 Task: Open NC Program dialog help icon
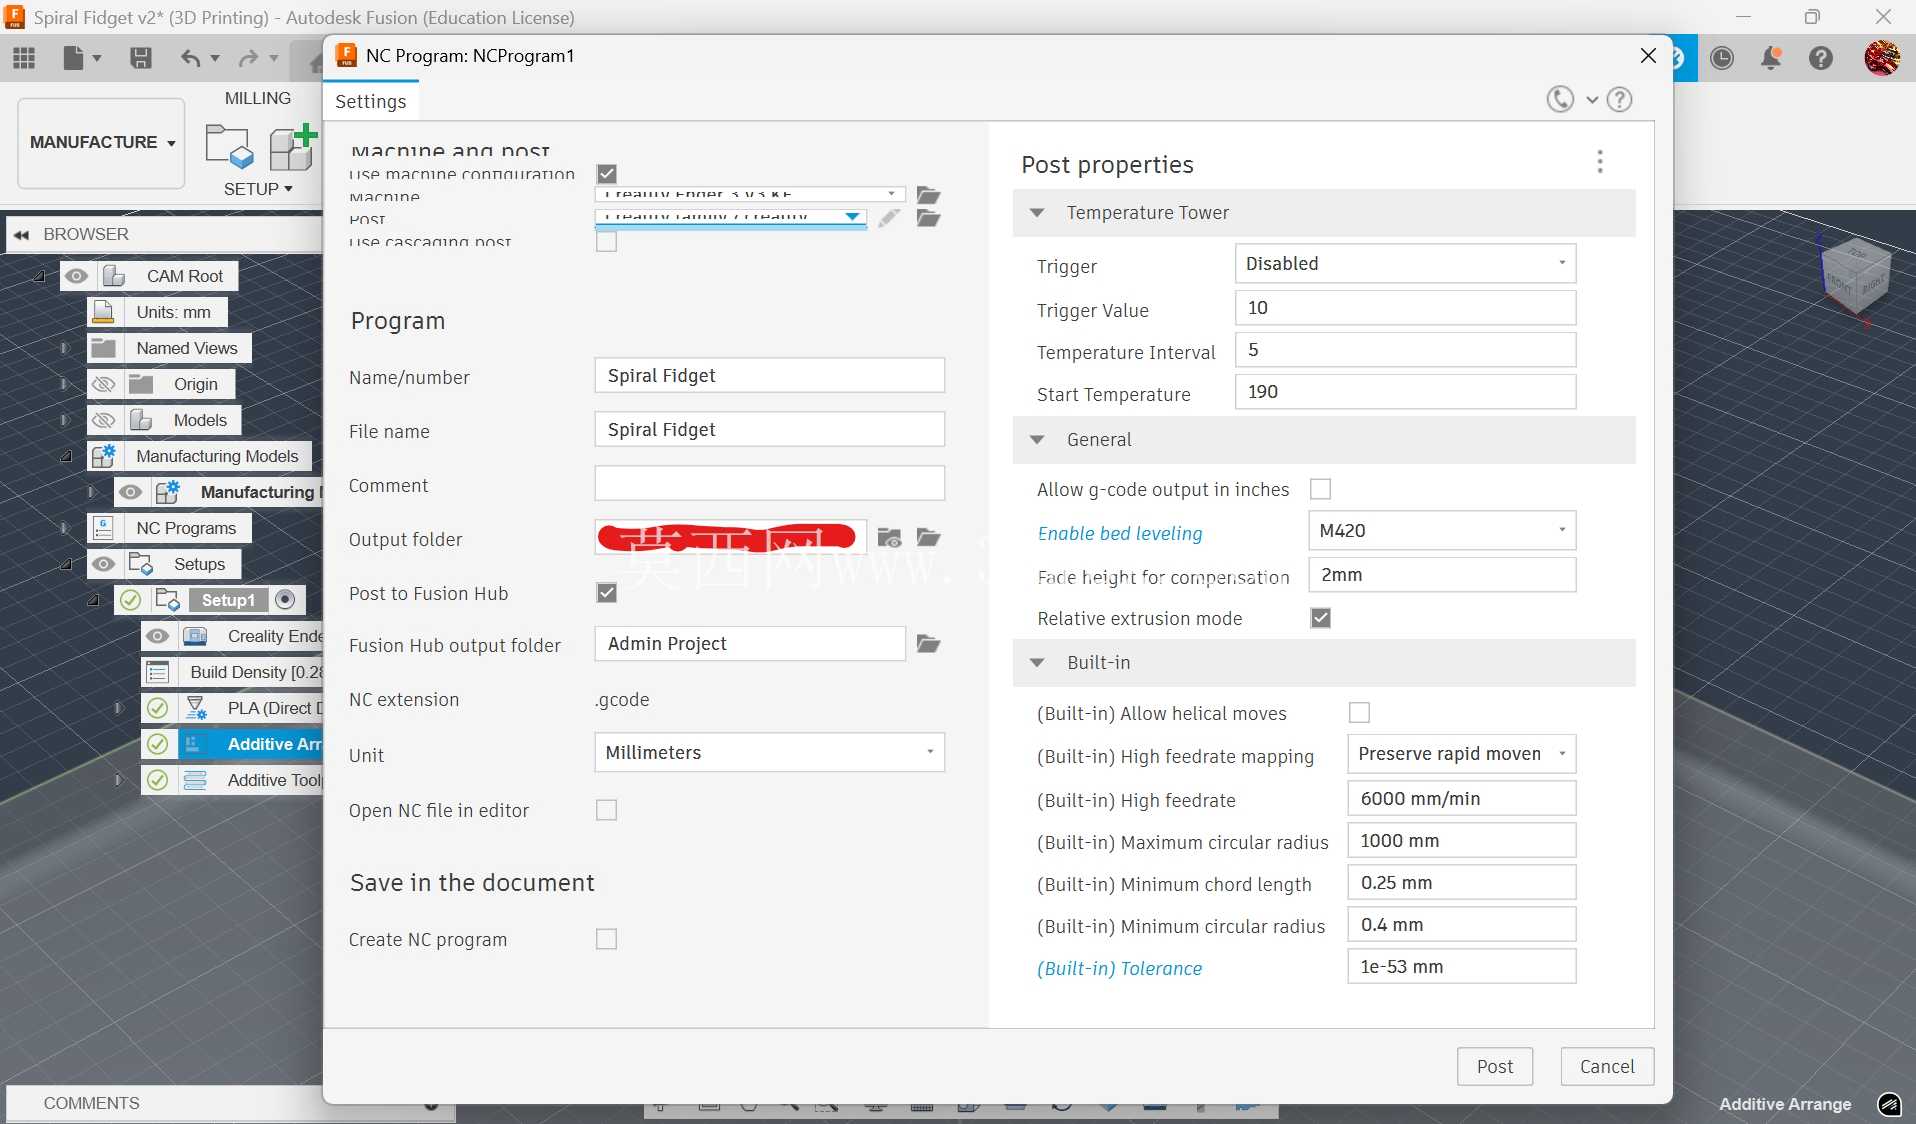pos(1619,99)
